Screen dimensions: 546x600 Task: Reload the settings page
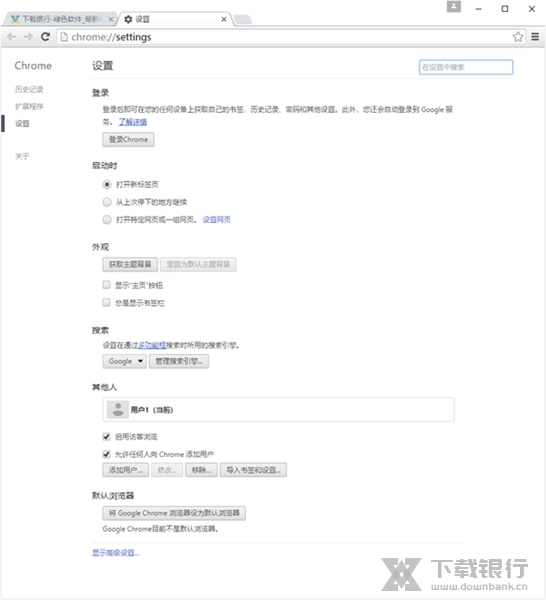(x=46, y=37)
